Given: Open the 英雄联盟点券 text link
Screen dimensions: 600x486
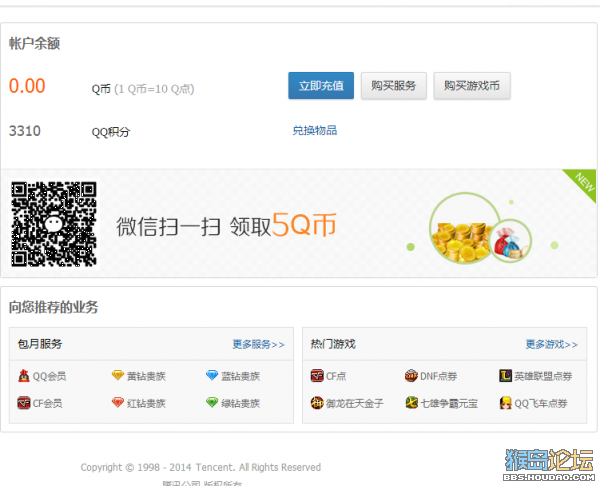Looking at the screenshot, I should click(x=543, y=376).
